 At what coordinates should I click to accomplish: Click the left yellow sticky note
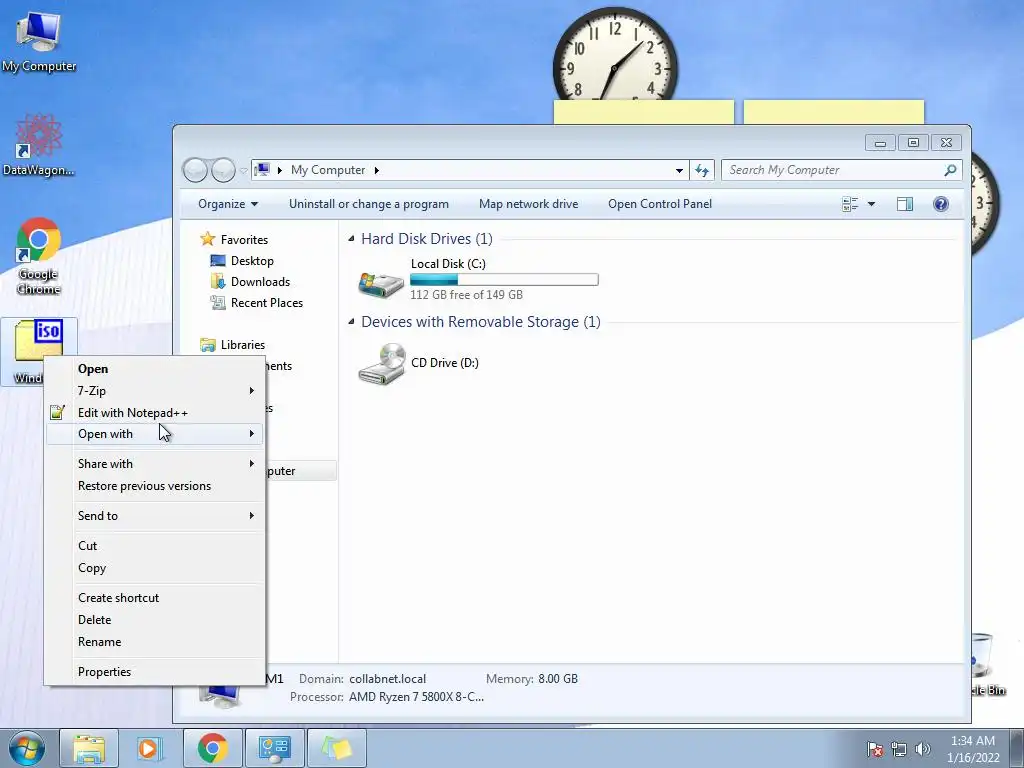tap(643, 112)
